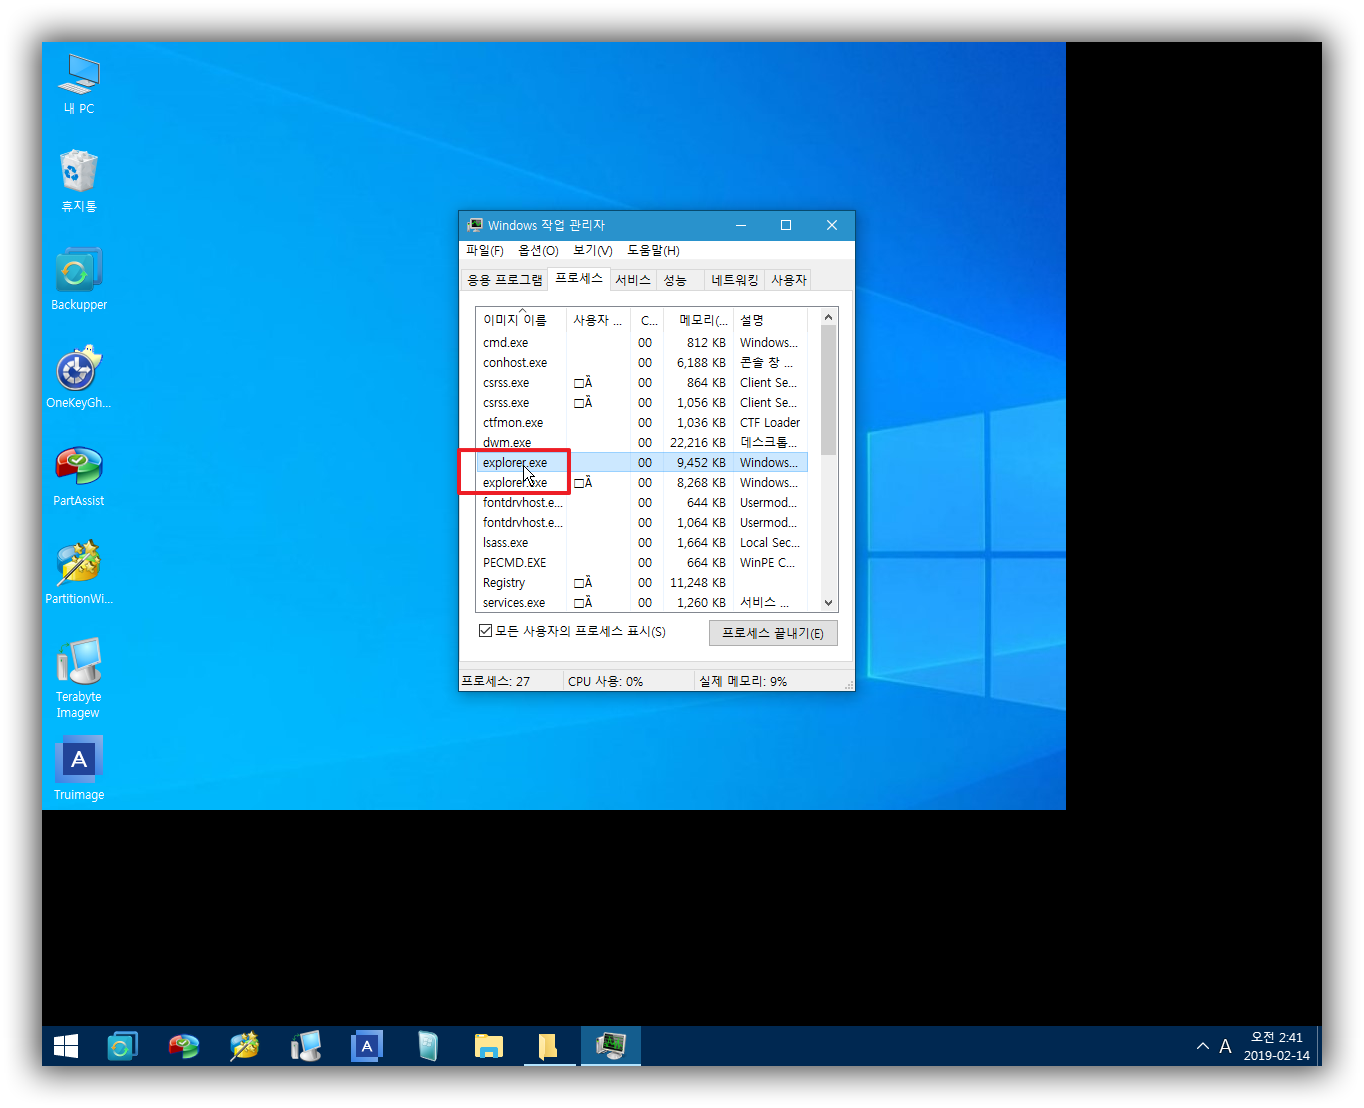Open PartAssist desktop shortcut
The width and height of the screenshot is (1364, 1108).
tap(79, 475)
